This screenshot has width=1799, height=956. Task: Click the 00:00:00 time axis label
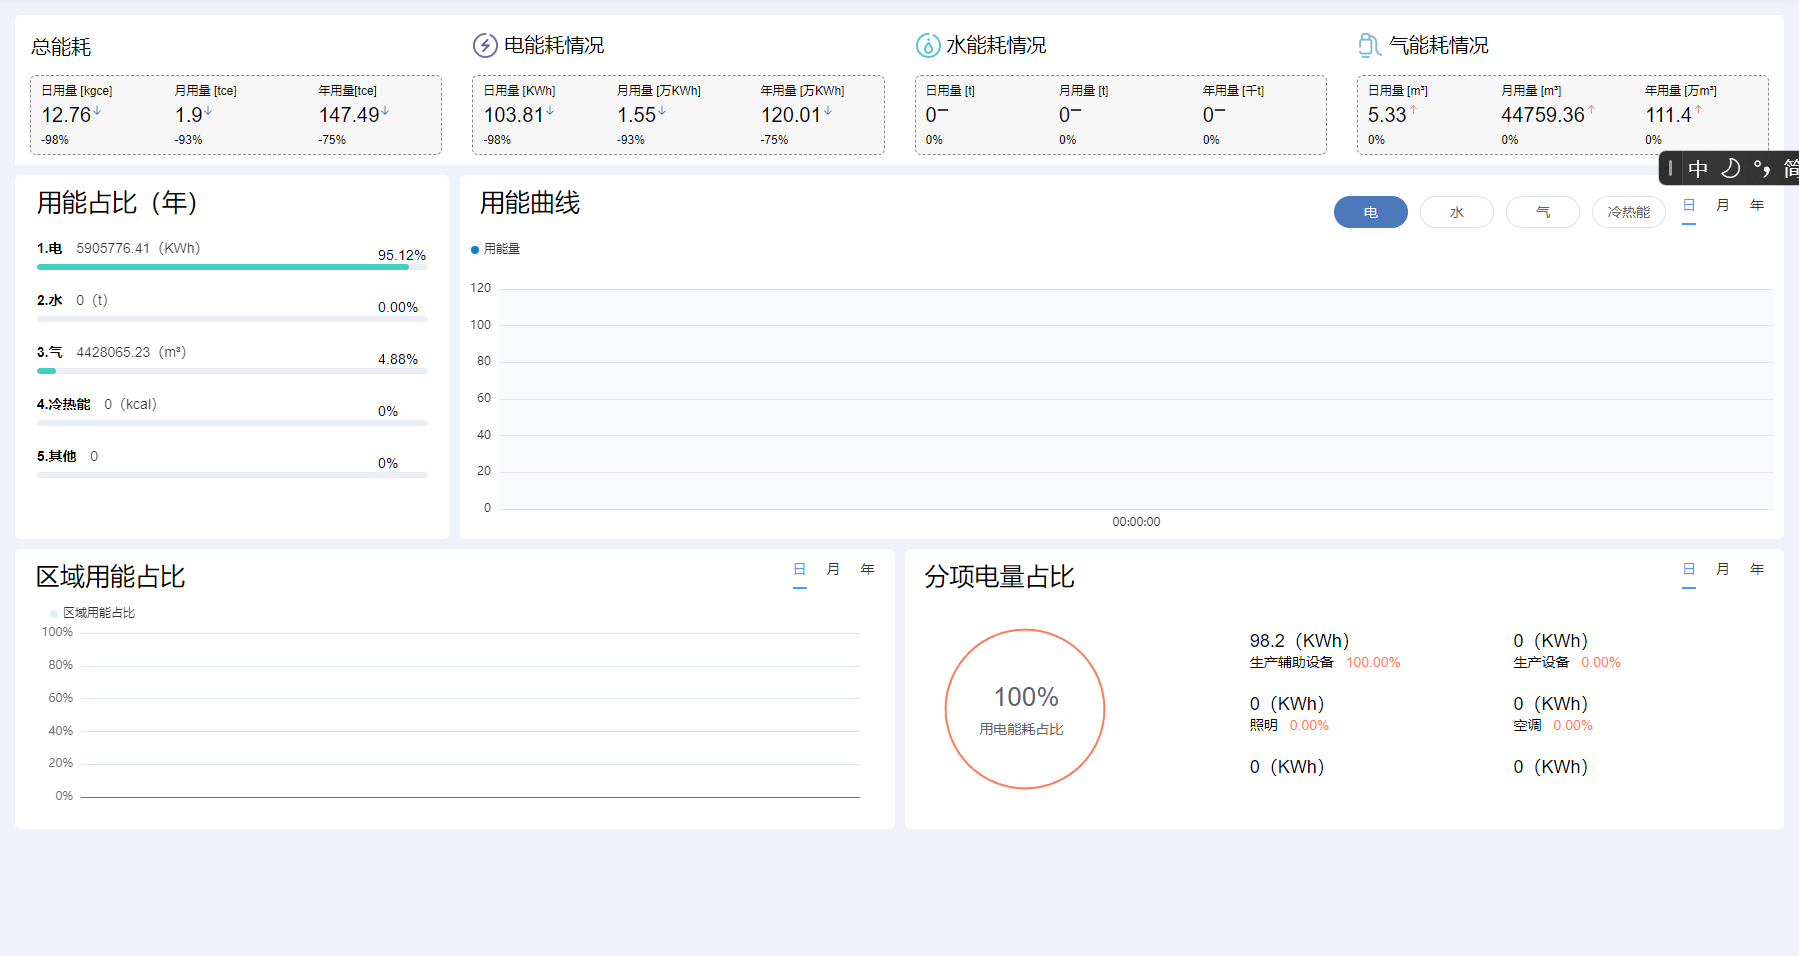pos(1136,522)
